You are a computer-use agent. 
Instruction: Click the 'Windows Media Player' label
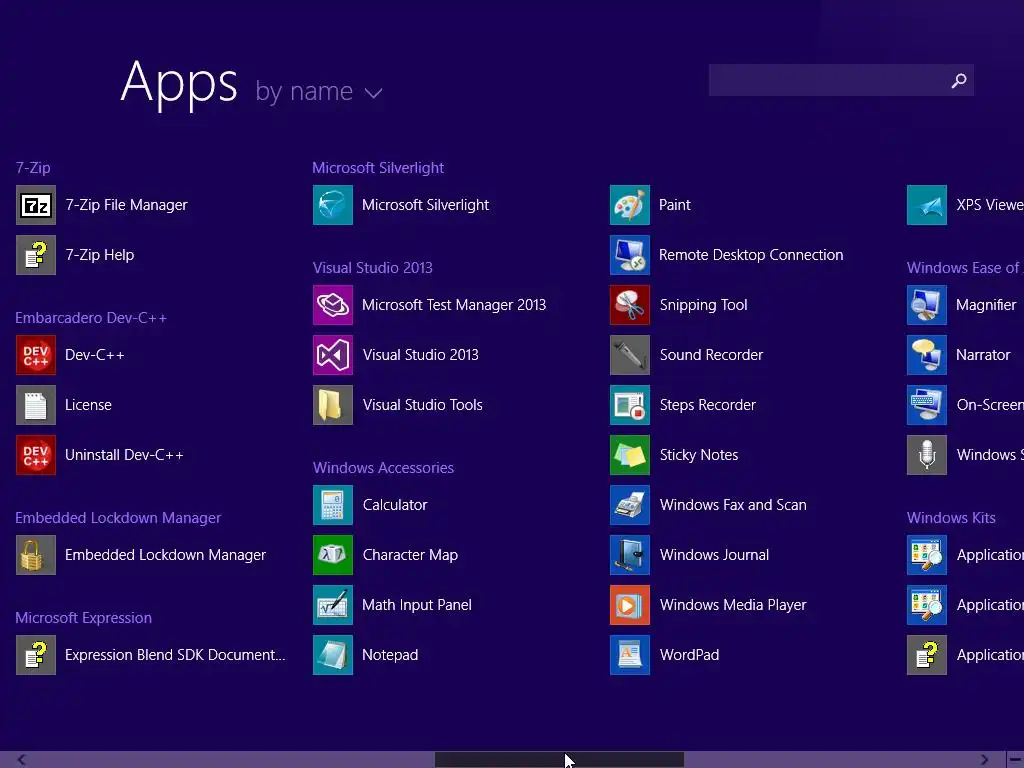click(x=733, y=605)
